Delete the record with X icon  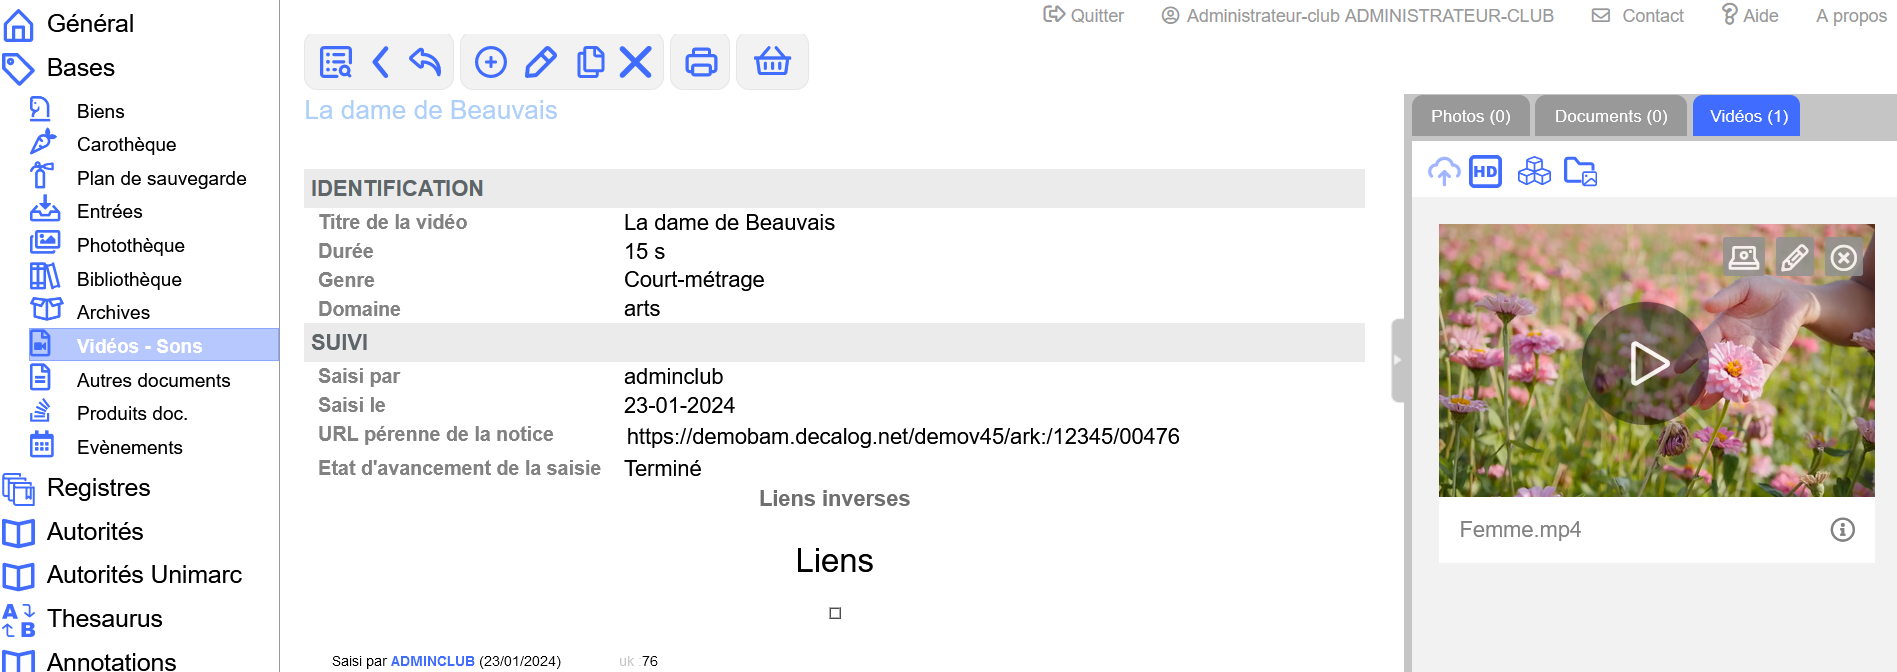636,62
